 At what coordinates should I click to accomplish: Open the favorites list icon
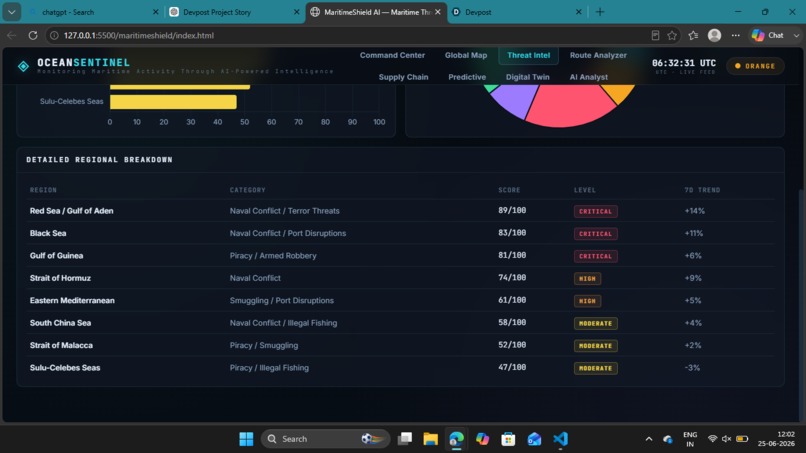click(693, 35)
